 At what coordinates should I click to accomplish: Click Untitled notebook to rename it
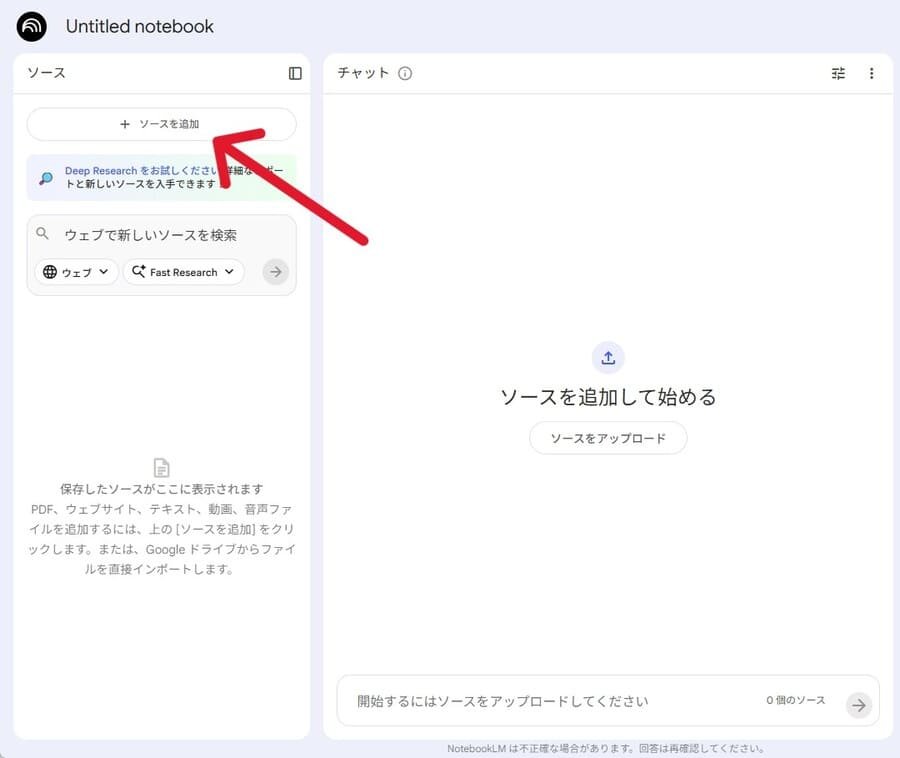point(139,27)
